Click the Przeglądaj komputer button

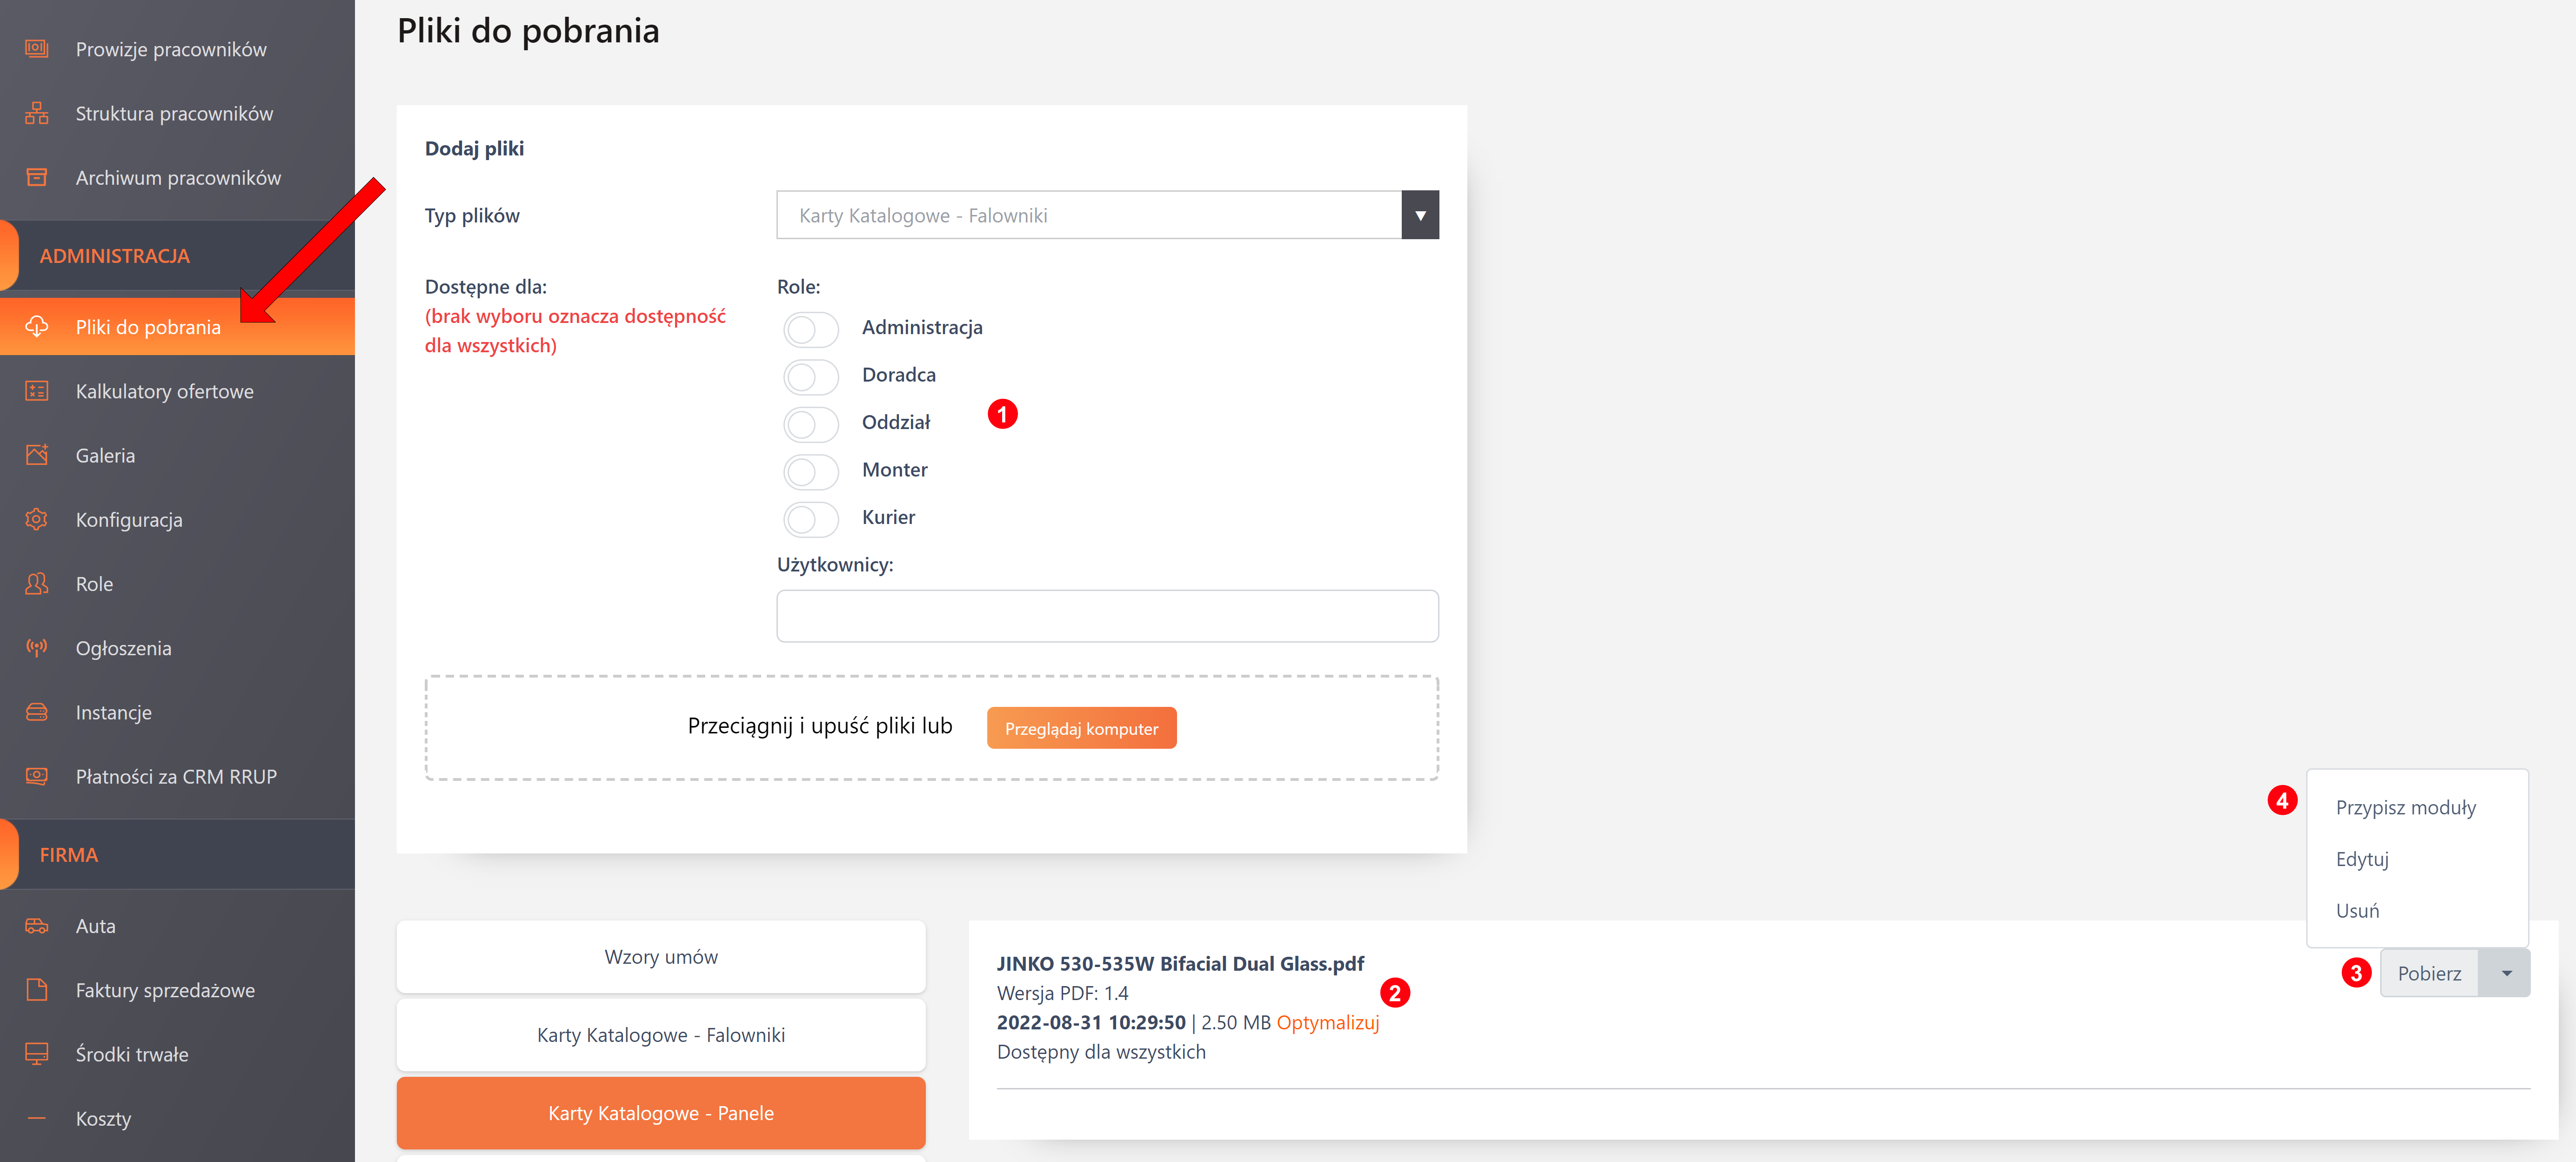tap(1081, 728)
